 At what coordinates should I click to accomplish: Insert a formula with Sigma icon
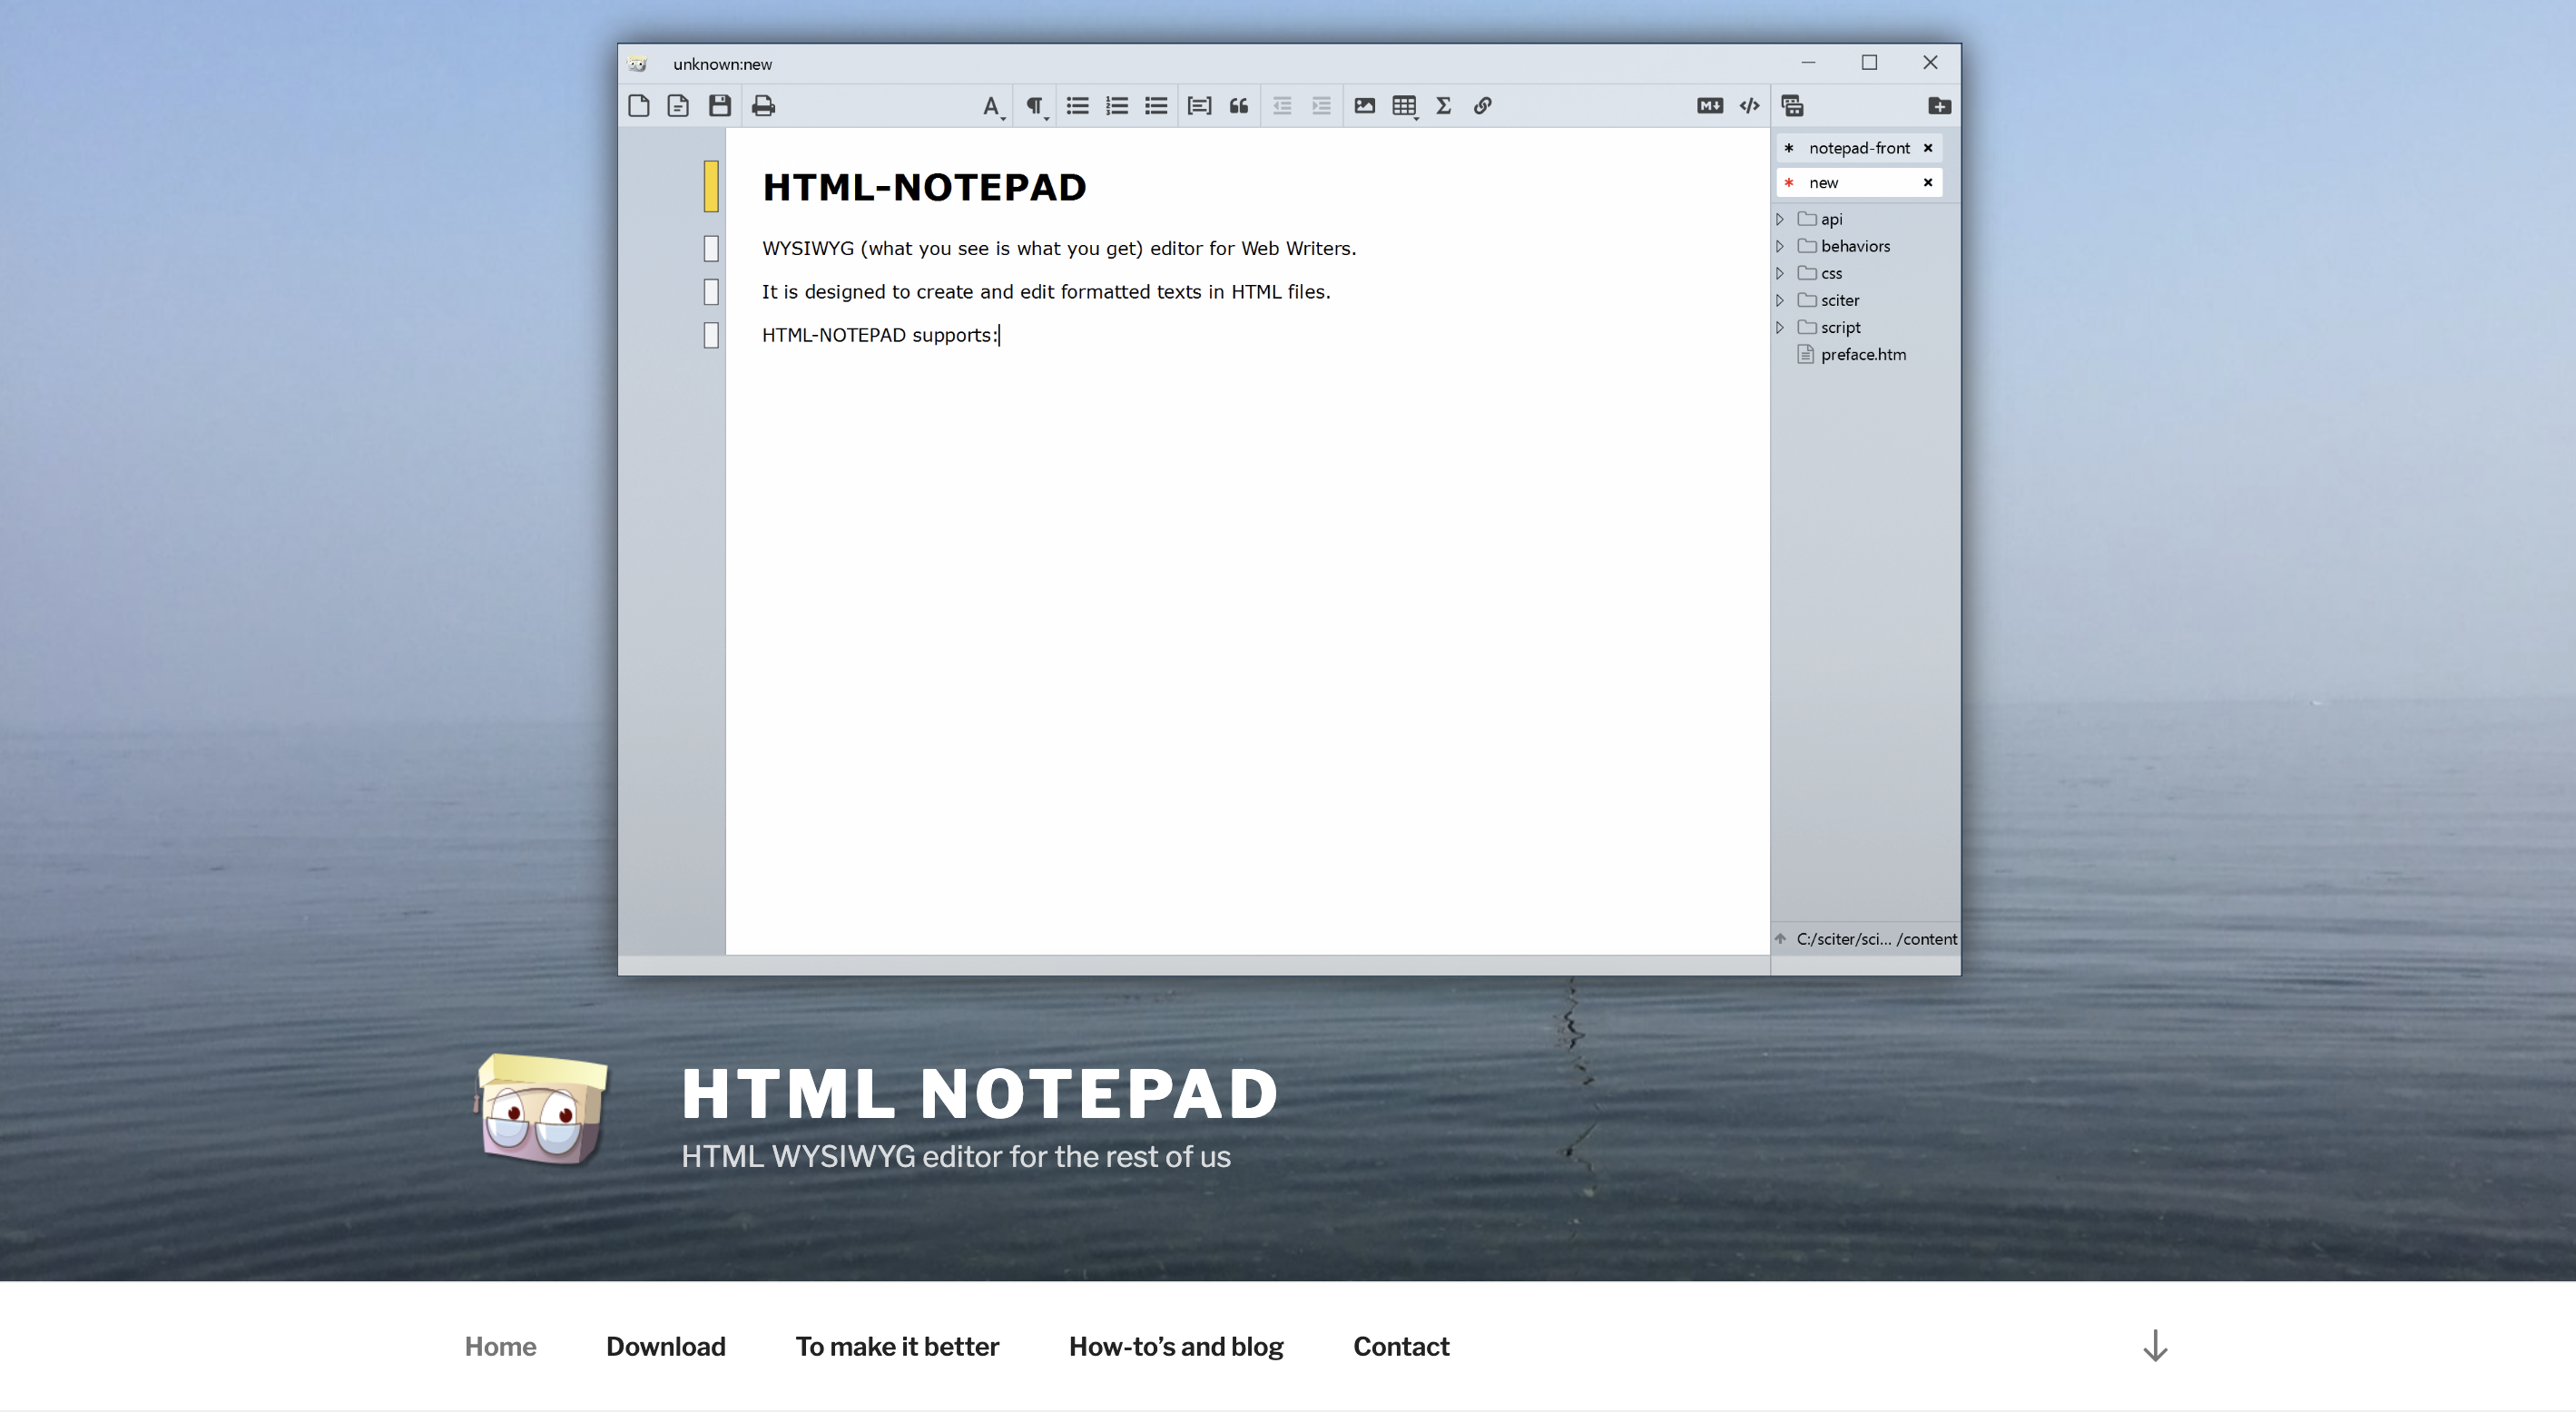coord(1443,106)
